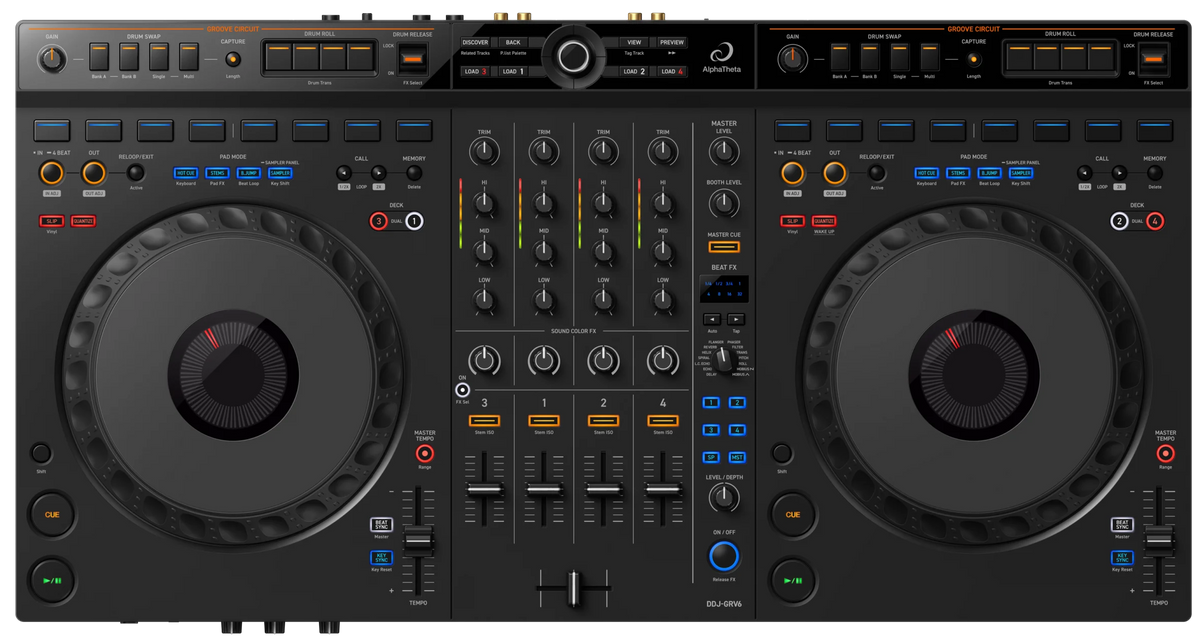Click the left deck Loop OUT button

94,174
